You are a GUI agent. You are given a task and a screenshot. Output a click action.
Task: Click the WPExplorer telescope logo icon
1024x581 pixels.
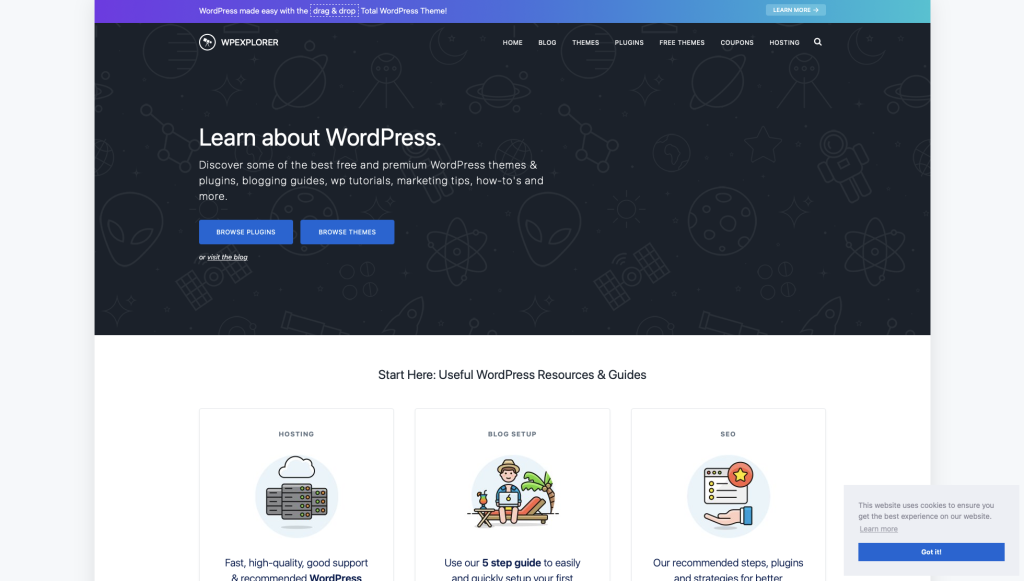tap(207, 42)
